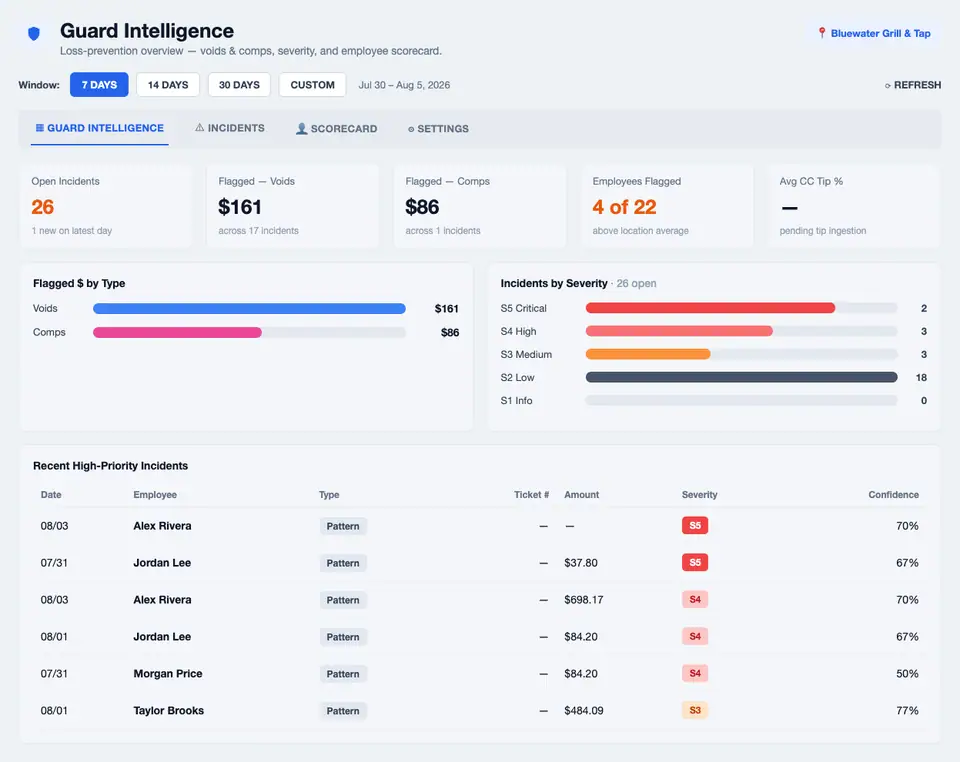Open the Bluewater Grill & Tap location
This screenshot has height=762, width=960.
coord(874,33)
